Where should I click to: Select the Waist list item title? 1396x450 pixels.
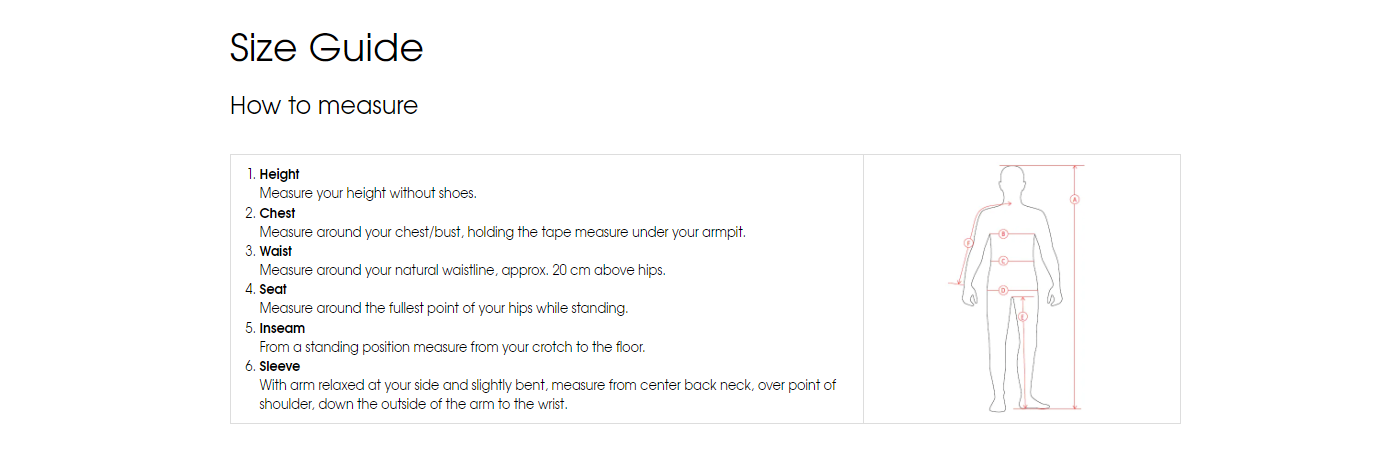pyautogui.click(x=277, y=251)
